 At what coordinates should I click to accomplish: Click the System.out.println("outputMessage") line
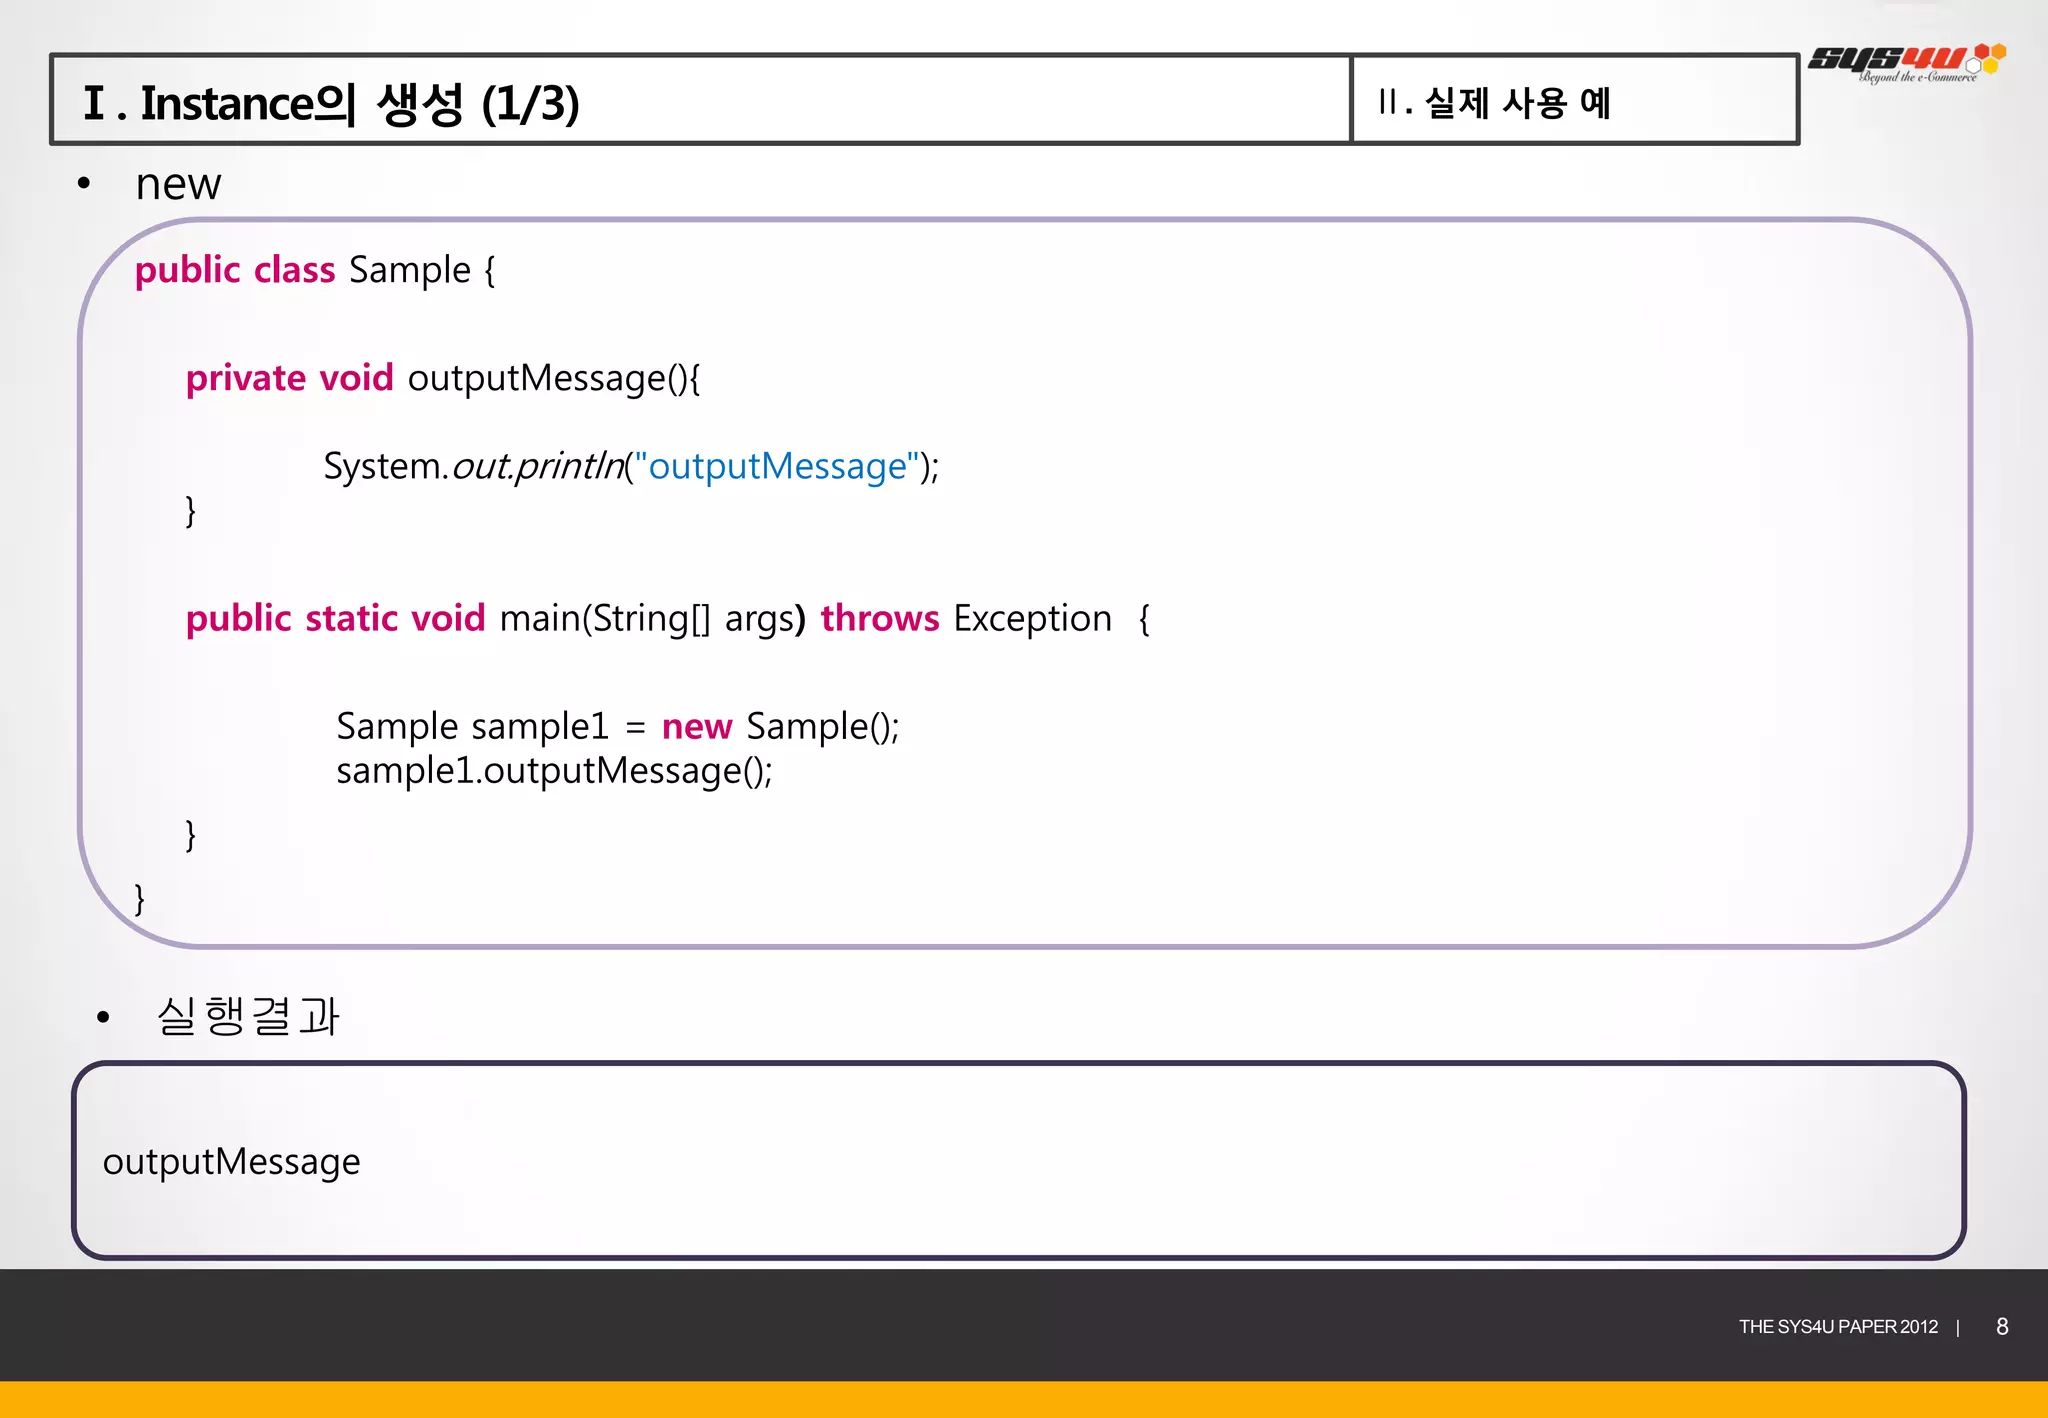[x=631, y=466]
